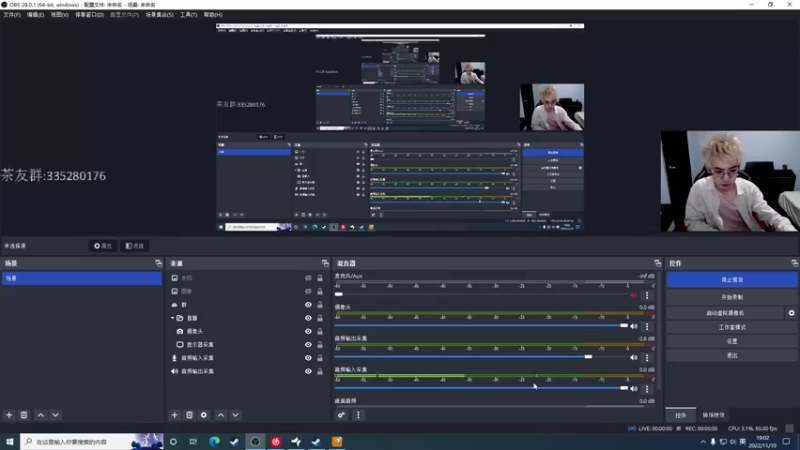
Task: Hide the 音频输入采集 source
Action: [x=308, y=358]
